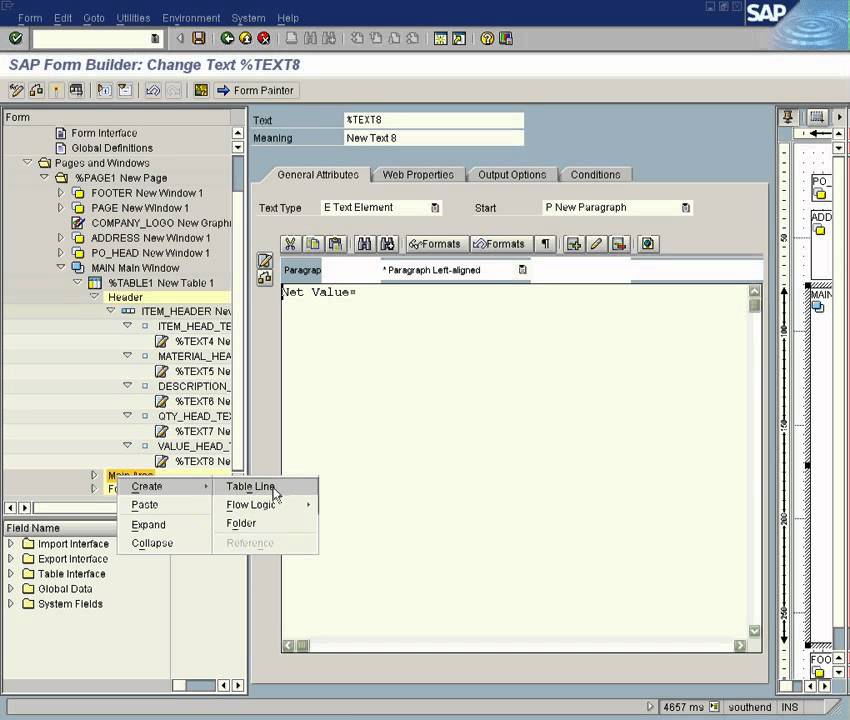This screenshot has width=850, height=720.
Task: Click the Help question mark icon
Action: [487, 38]
